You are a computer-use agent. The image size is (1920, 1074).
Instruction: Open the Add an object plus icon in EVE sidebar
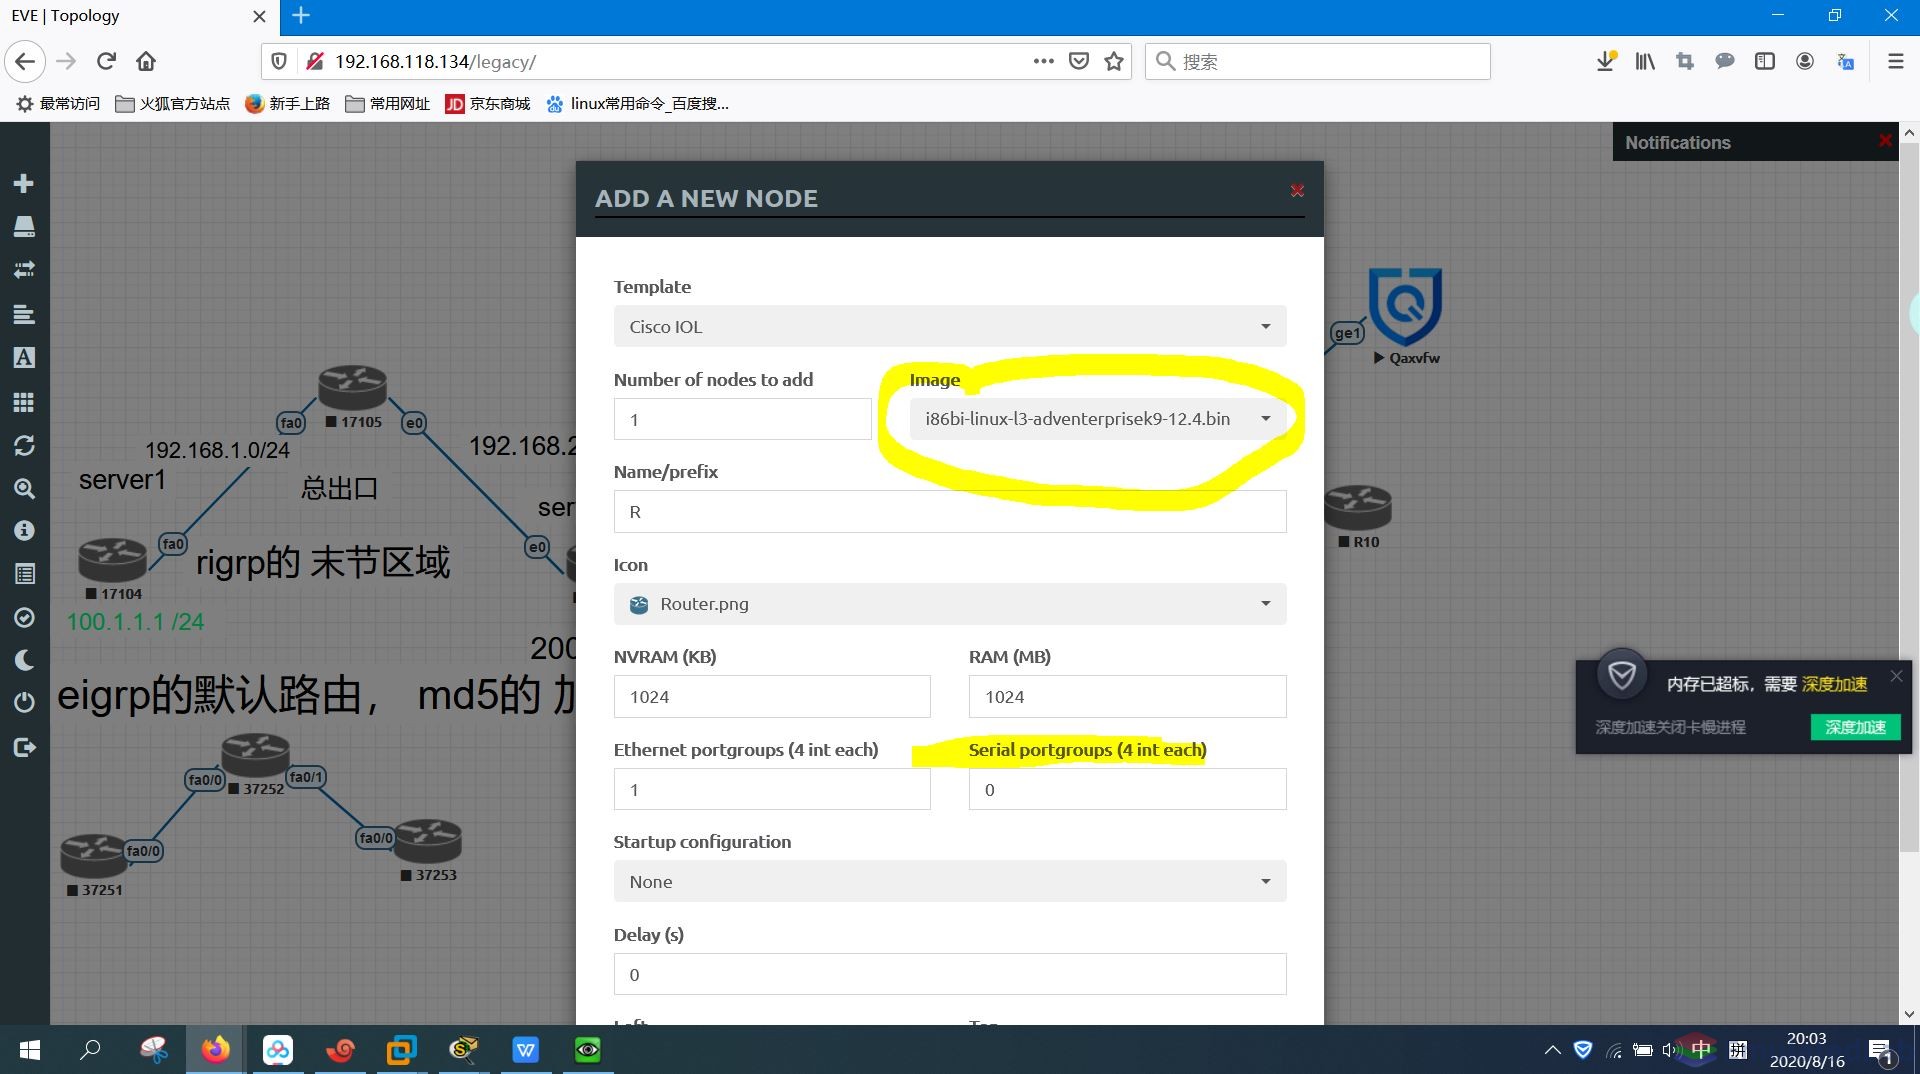(24, 183)
